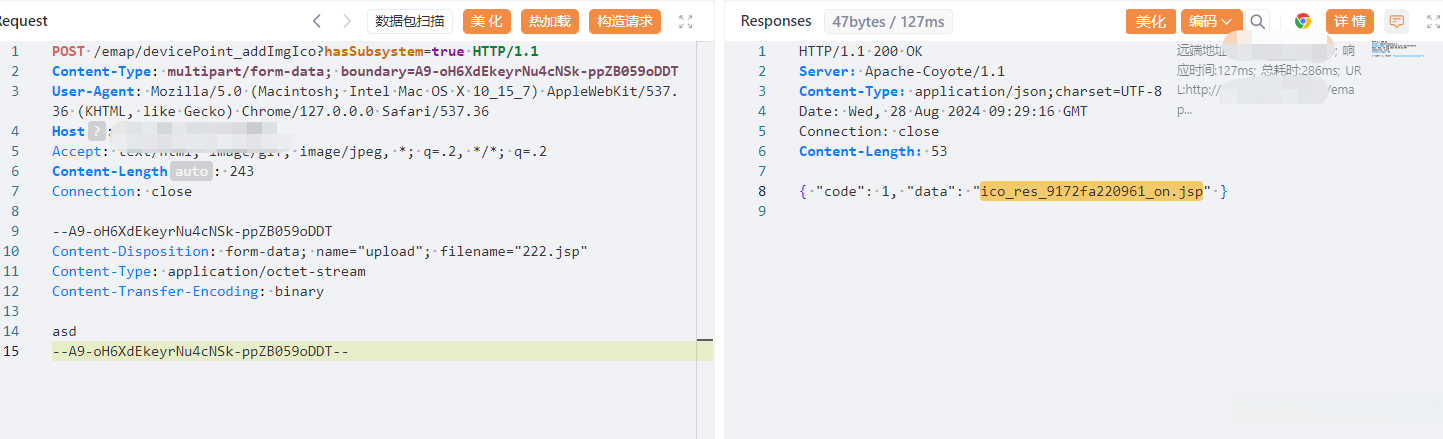Screen dimensions: 1443x439
Task: Click the 构造请求 build request button
Action: tap(625, 21)
